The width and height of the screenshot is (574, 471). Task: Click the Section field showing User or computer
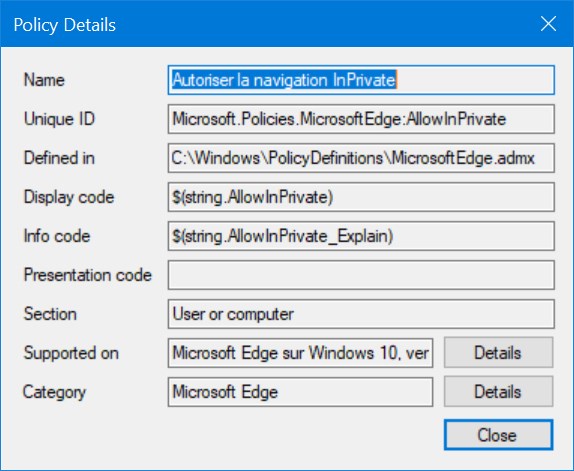coord(361,314)
